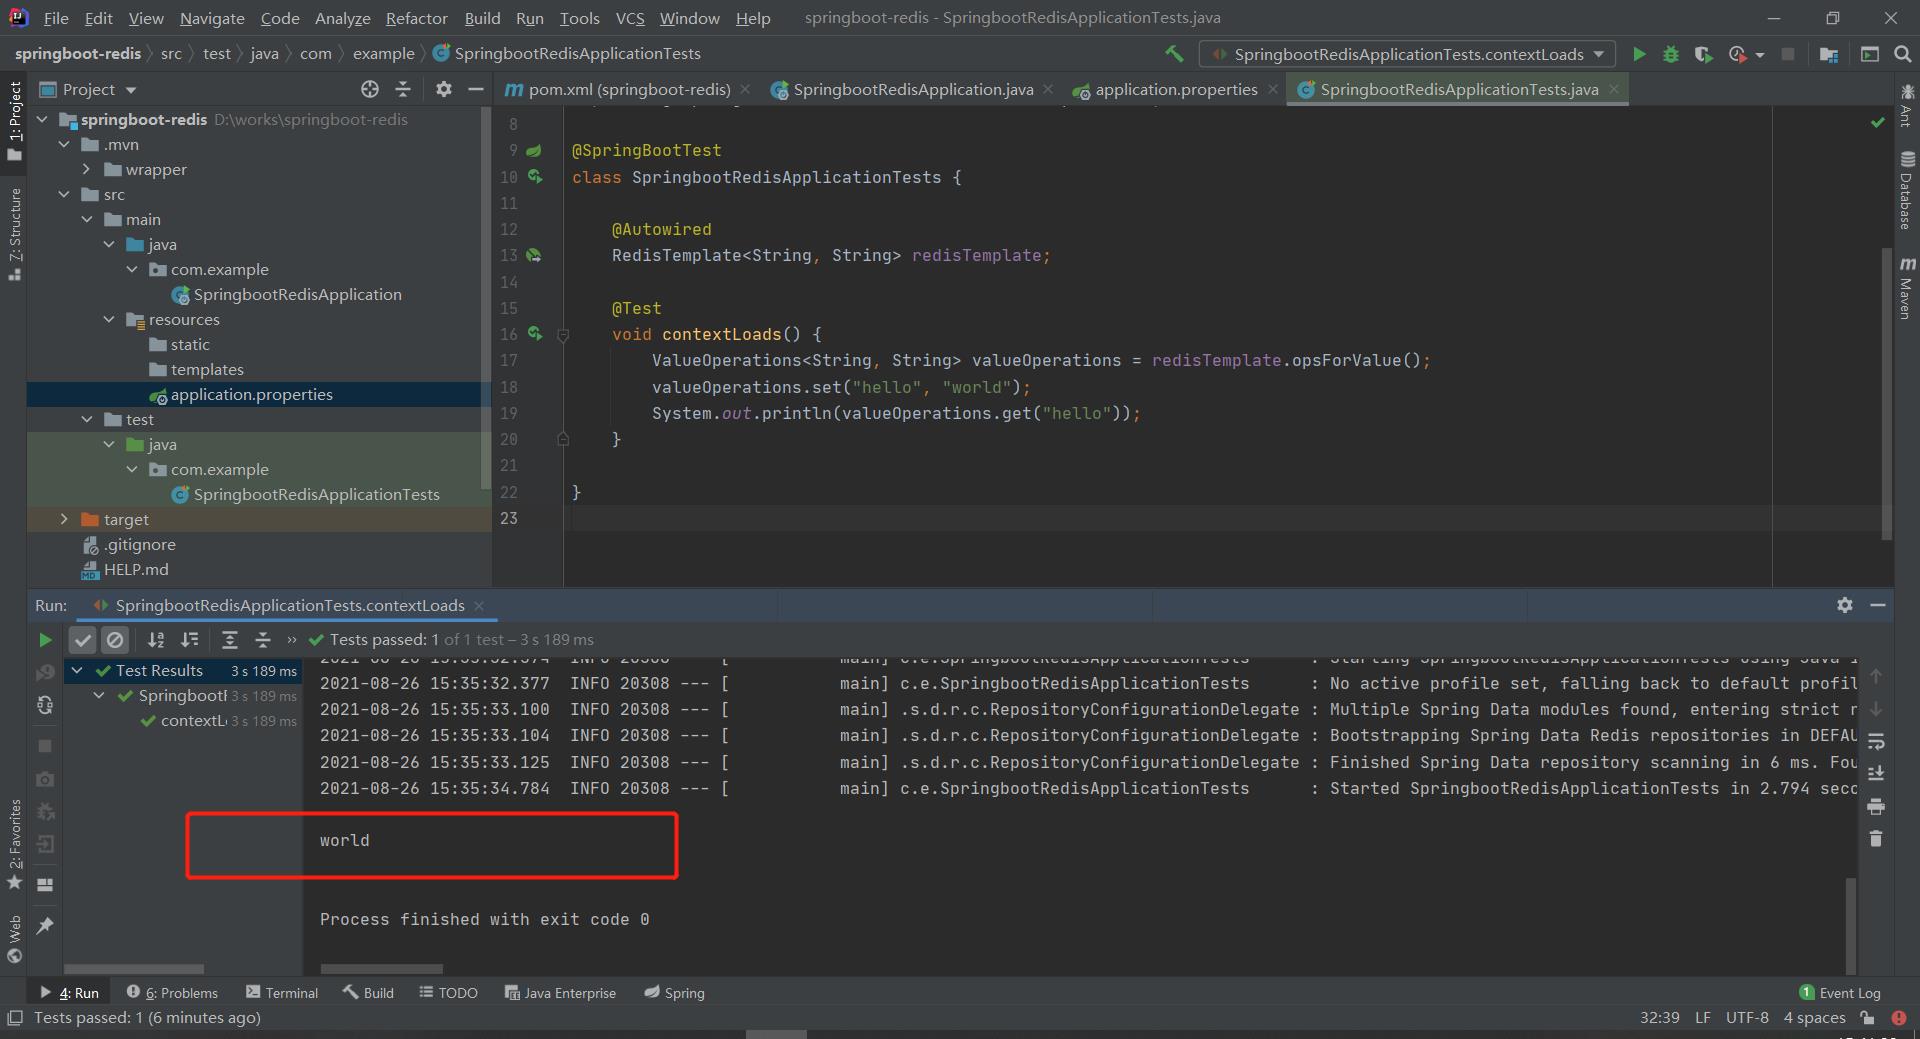
Task: Click the editor vertical scrollbar
Action: click(x=1887, y=395)
